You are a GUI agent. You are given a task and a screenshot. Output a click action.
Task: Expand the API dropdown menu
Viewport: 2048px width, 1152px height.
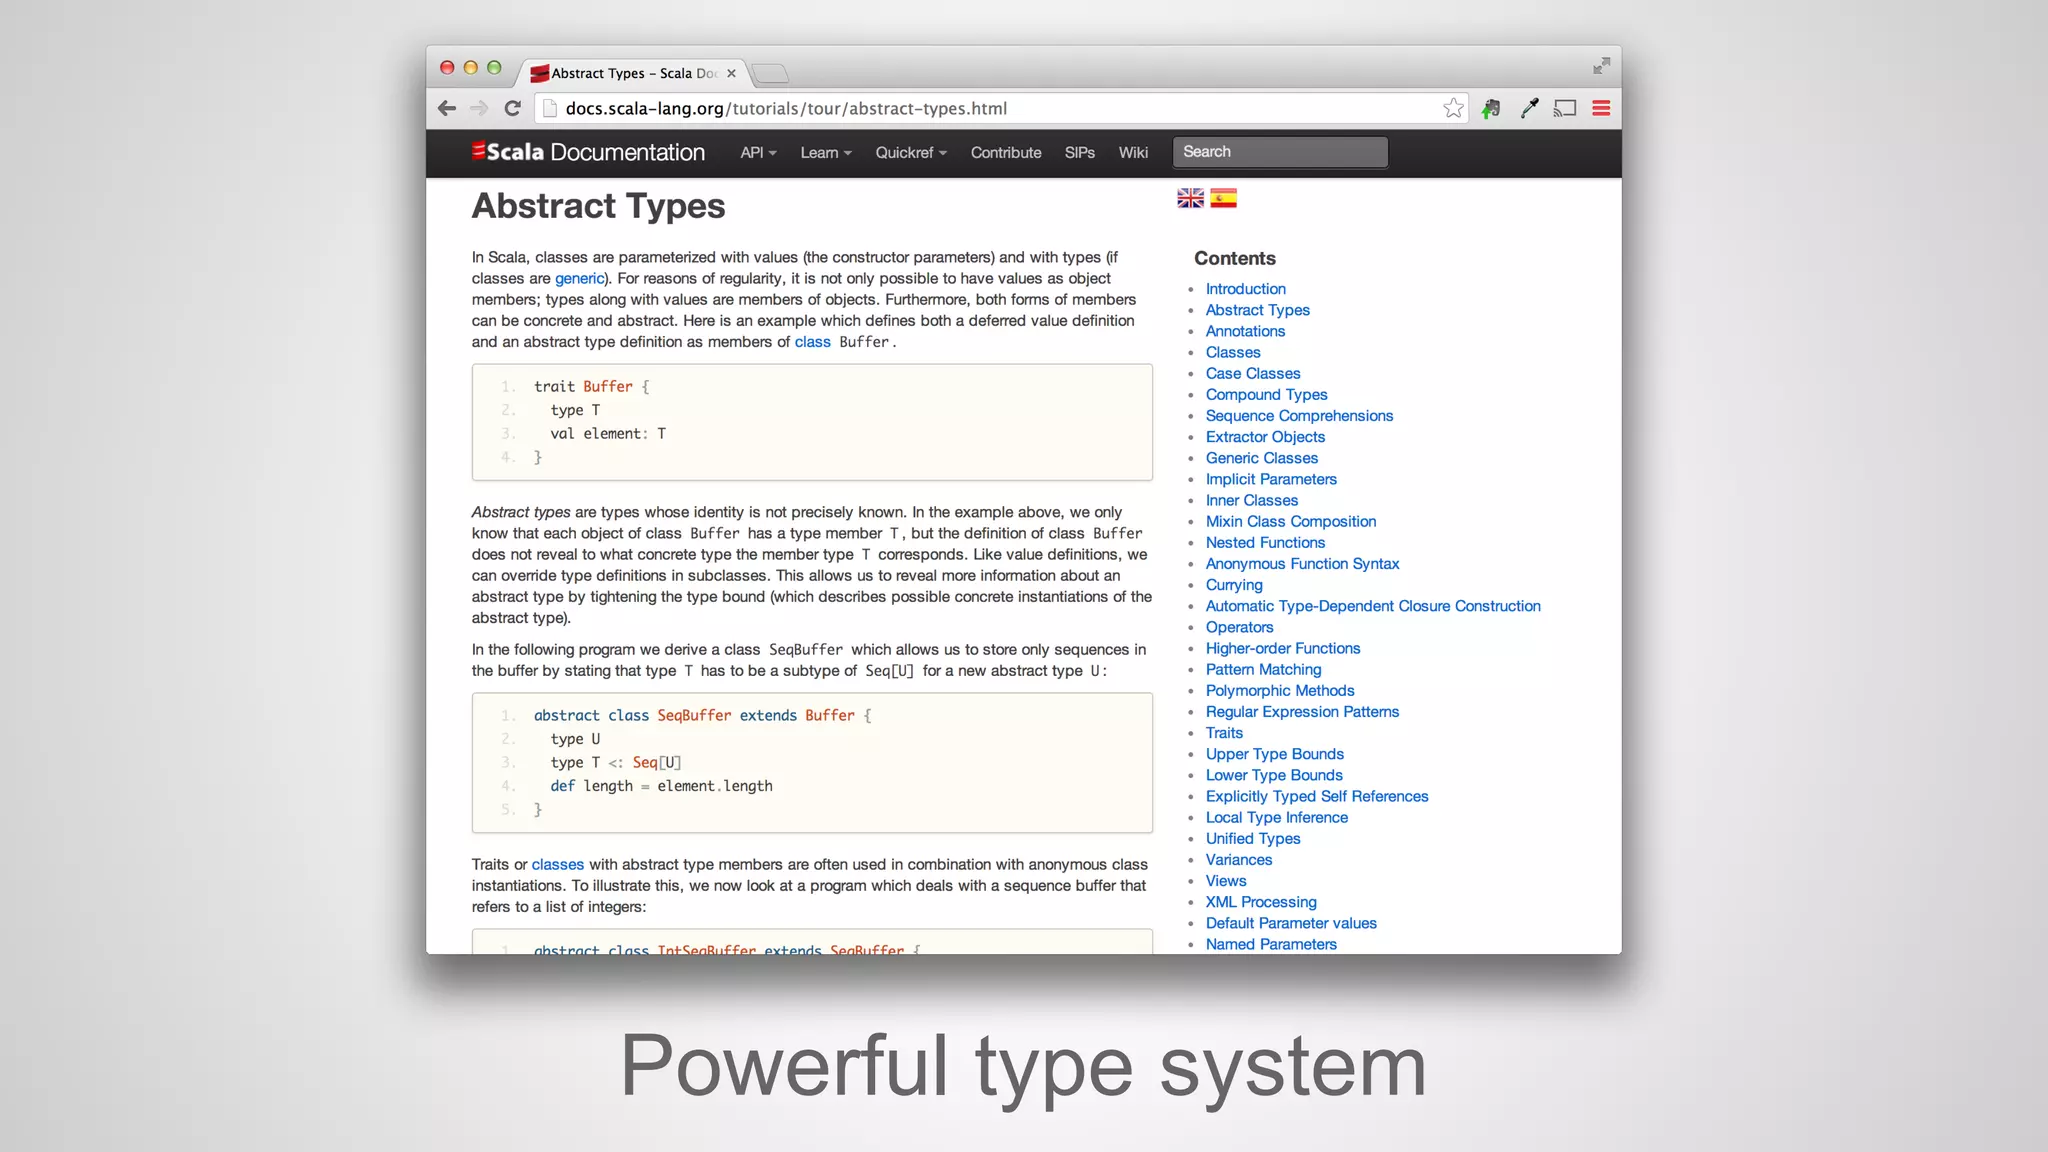point(758,152)
